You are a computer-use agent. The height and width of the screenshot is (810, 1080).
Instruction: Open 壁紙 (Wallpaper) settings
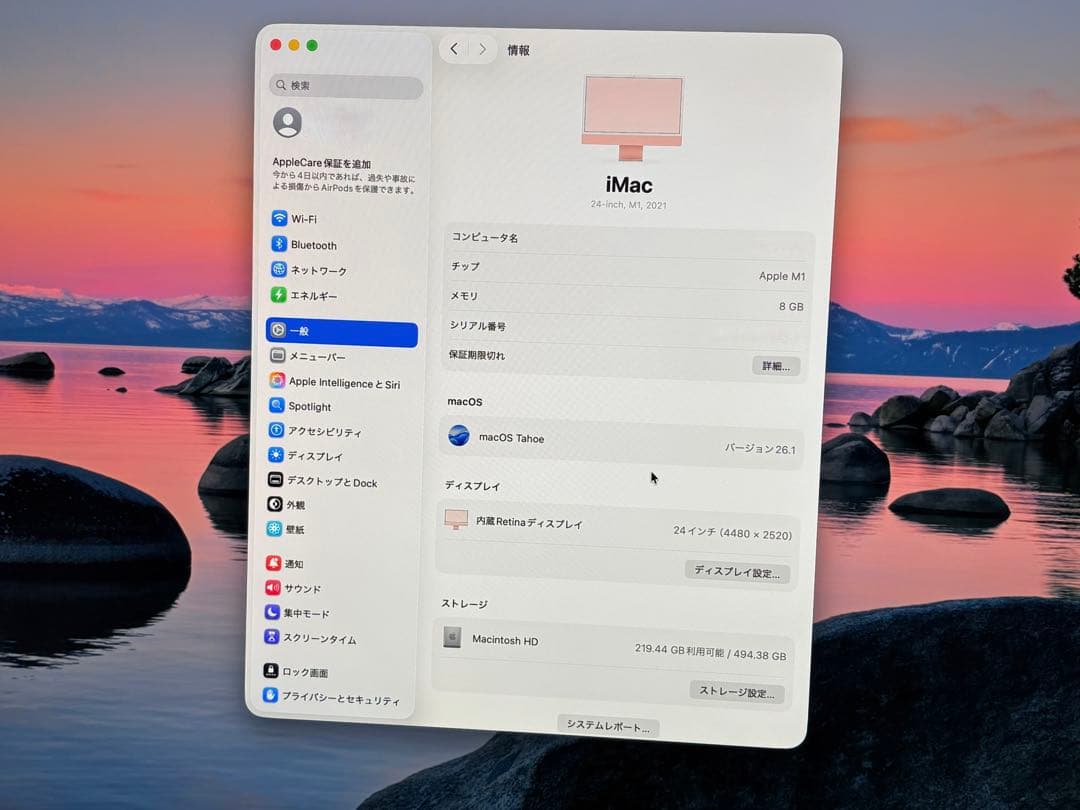278,529
